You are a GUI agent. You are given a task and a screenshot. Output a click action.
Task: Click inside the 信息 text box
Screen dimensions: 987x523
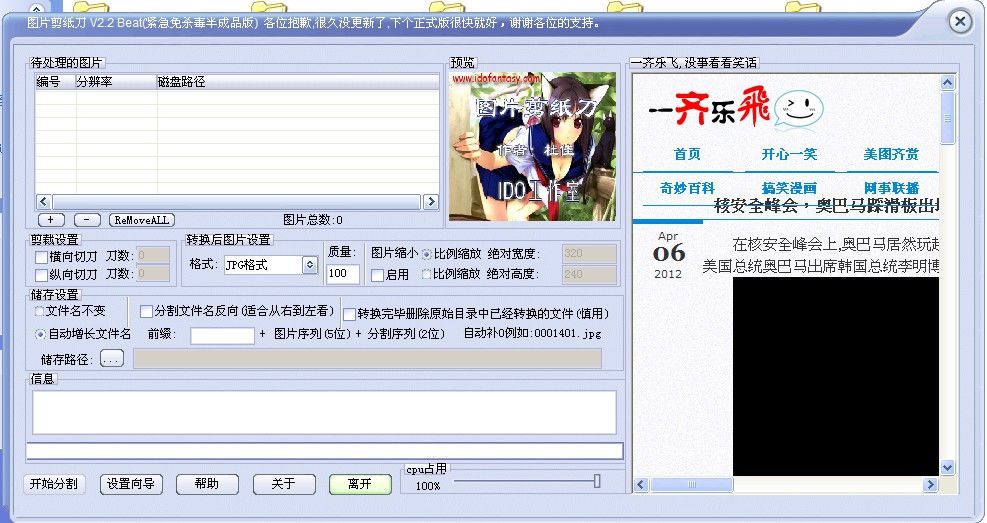pos(324,413)
